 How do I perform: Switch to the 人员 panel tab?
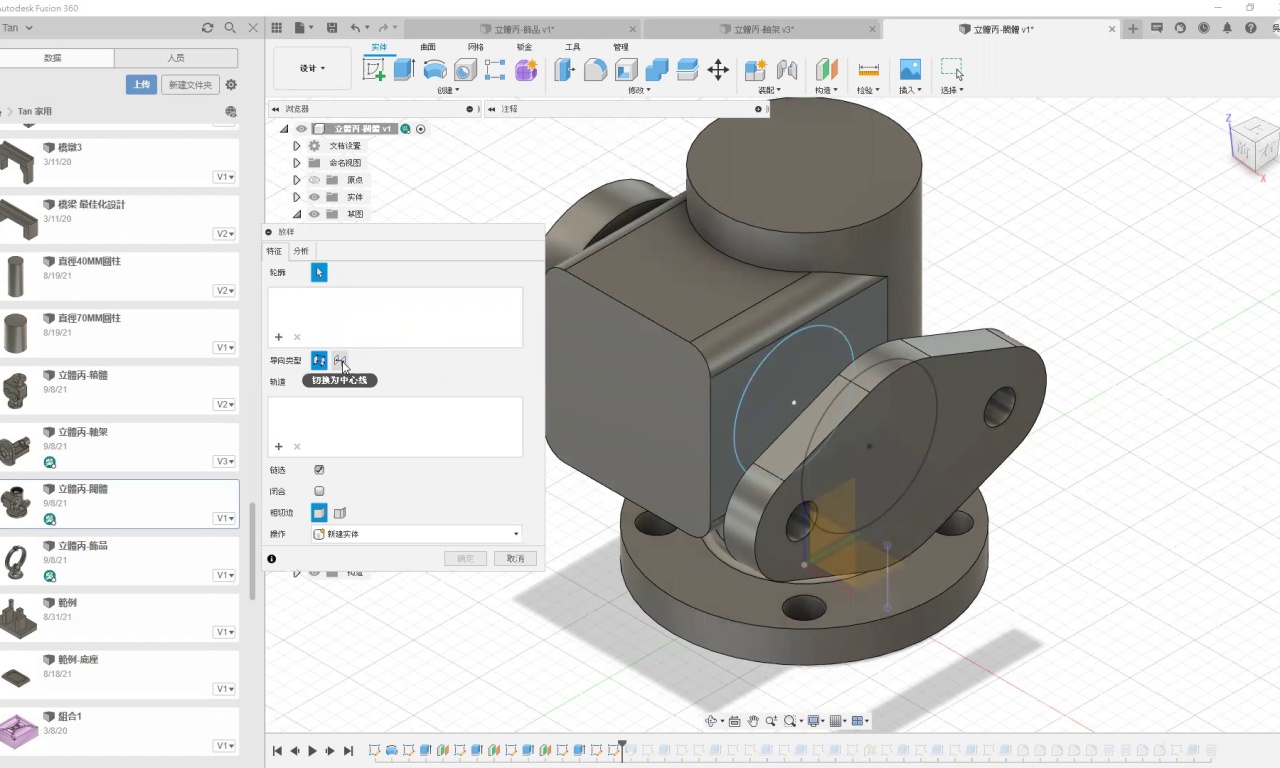pyautogui.click(x=176, y=58)
